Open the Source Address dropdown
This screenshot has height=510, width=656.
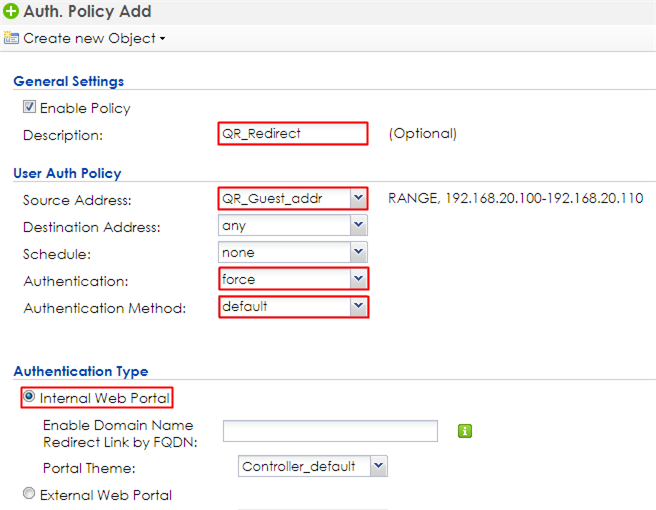[359, 198]
